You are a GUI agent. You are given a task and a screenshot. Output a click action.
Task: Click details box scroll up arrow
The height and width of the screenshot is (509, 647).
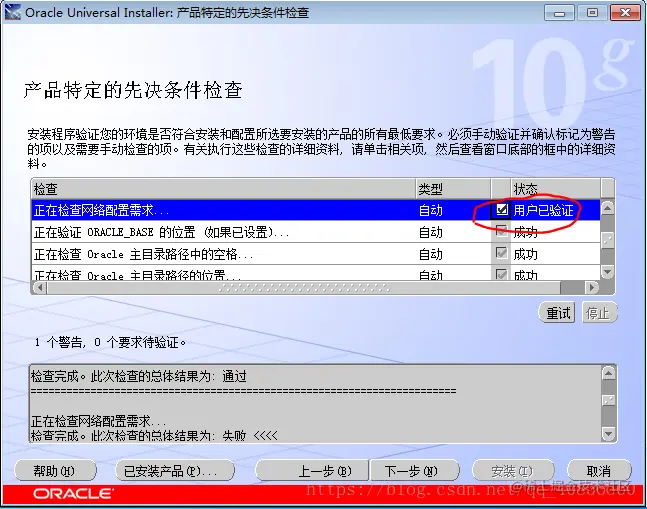point(609,373)
